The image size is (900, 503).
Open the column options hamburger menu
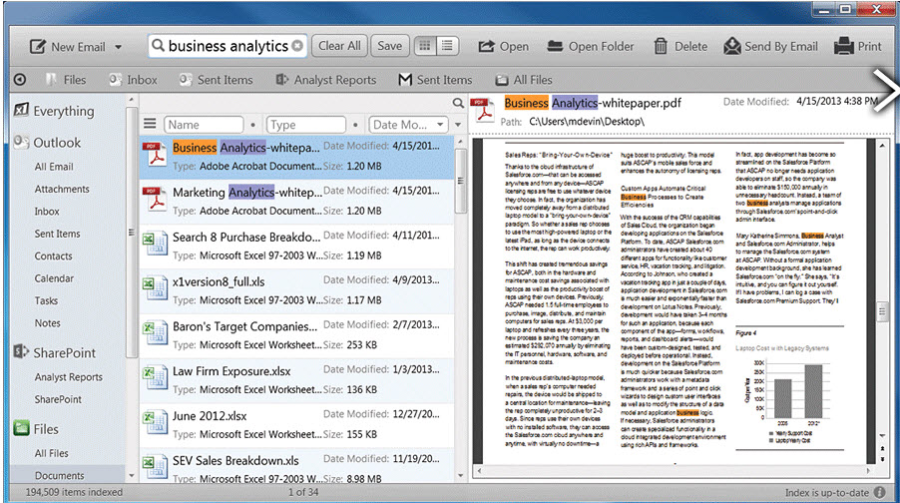150,124
